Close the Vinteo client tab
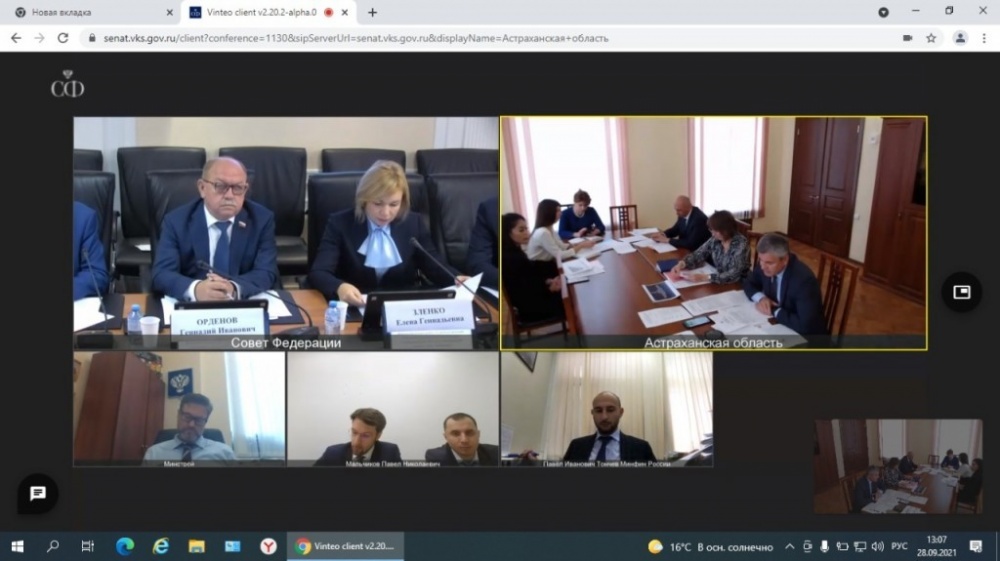The height and width of the screenshot is (561, 1000). point(345,12)
